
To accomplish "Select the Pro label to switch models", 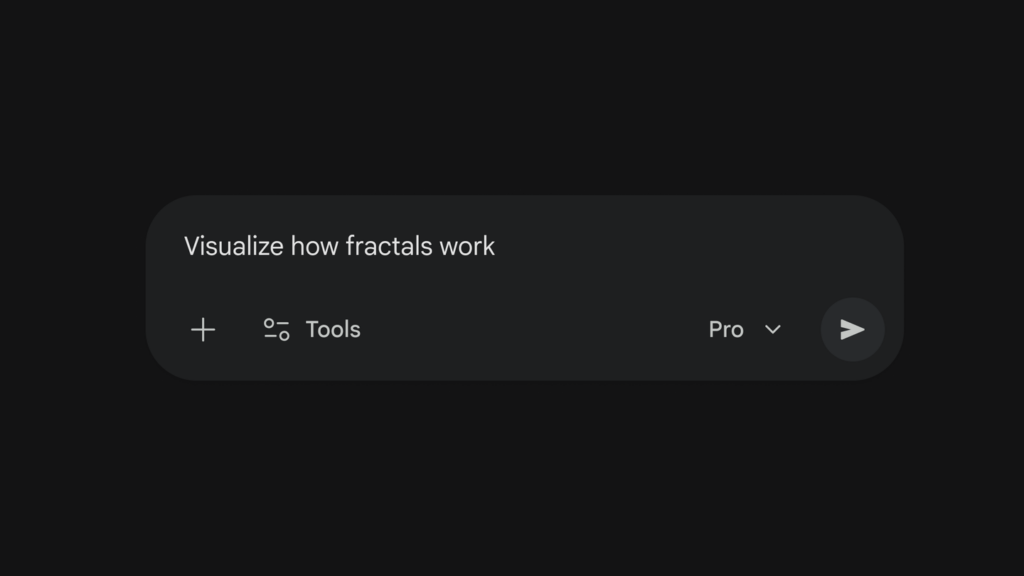I will pos(727,329).
